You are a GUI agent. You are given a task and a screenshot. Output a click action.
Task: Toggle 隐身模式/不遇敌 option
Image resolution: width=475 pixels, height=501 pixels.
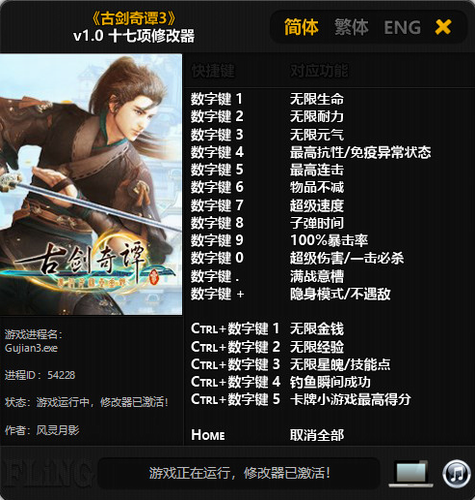point(340,294)
